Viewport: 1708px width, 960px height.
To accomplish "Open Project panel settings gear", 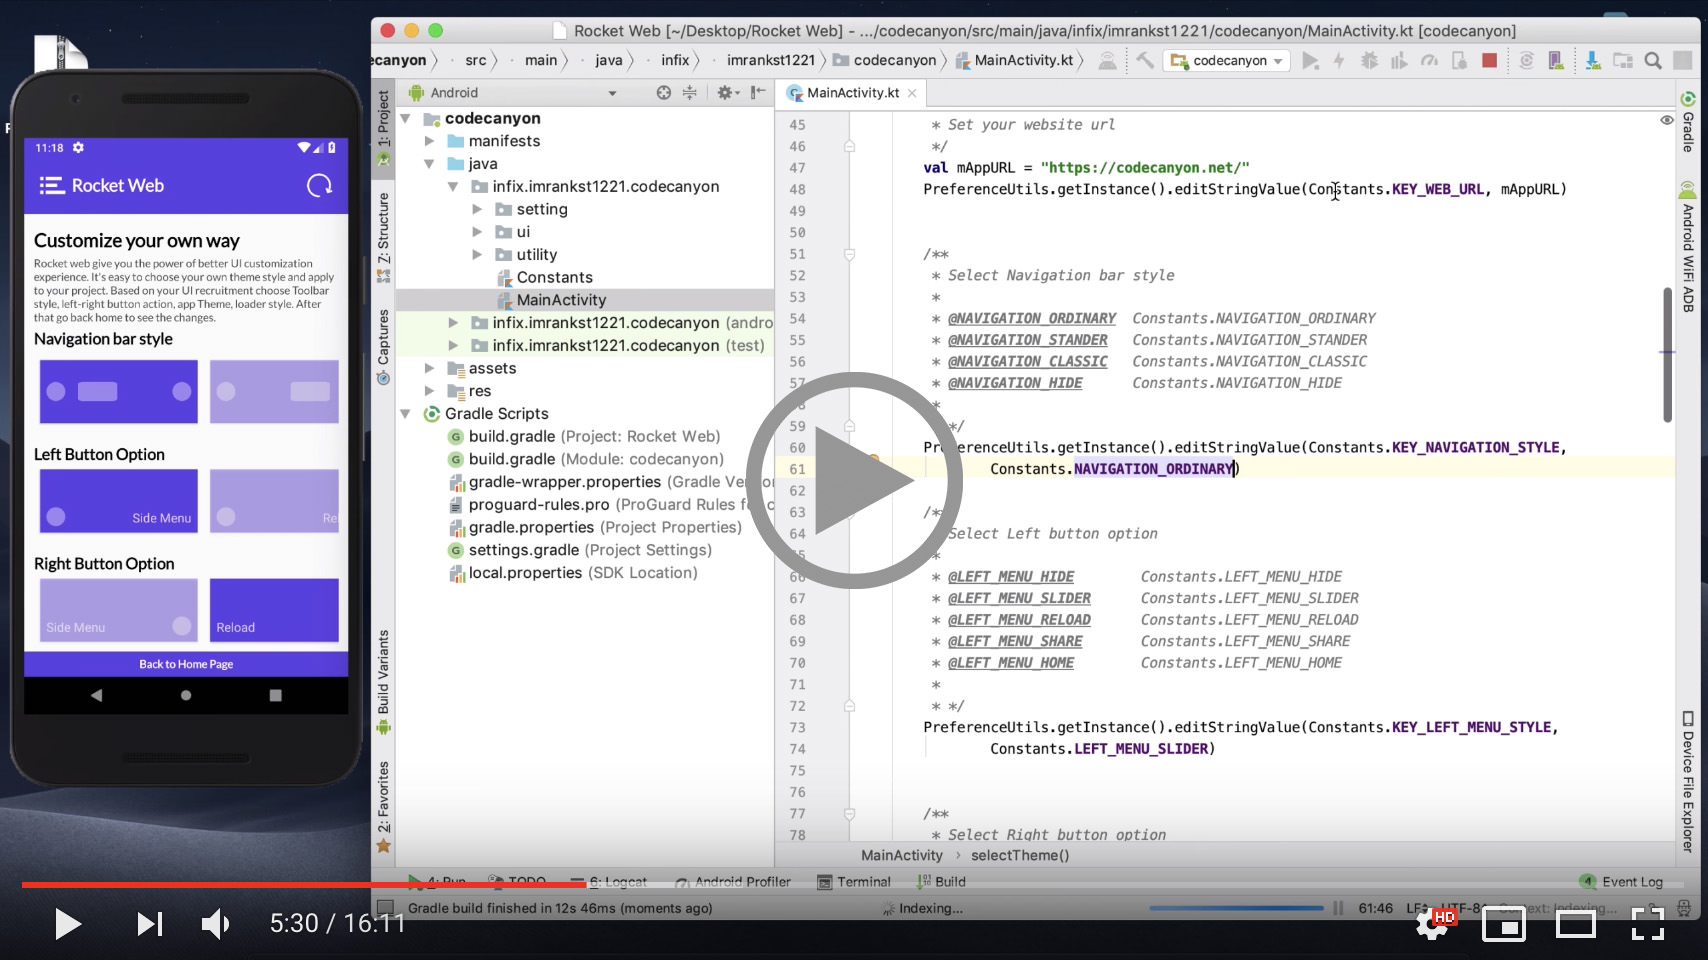I will click(727, 92).
